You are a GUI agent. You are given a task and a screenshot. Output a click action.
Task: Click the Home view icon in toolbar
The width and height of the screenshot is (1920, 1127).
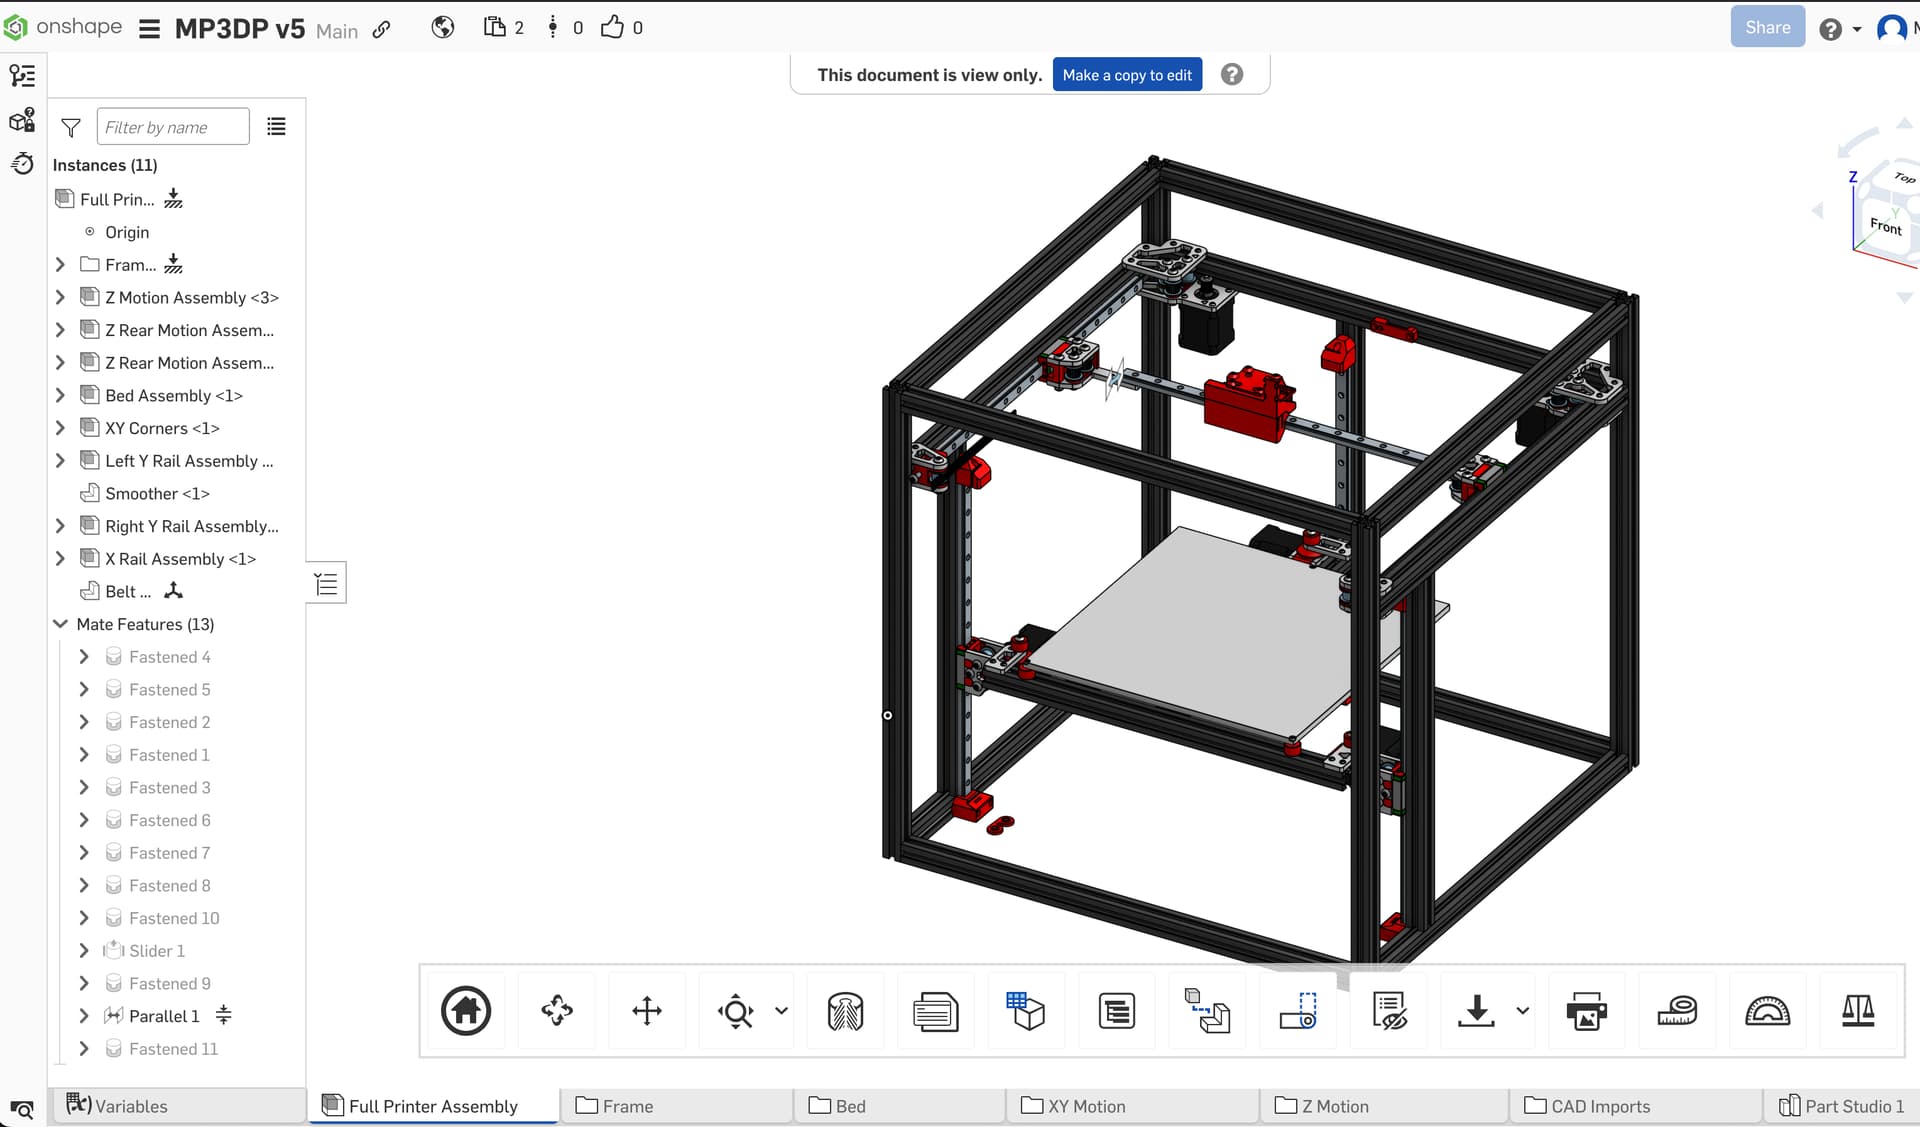click(466, 1011)
